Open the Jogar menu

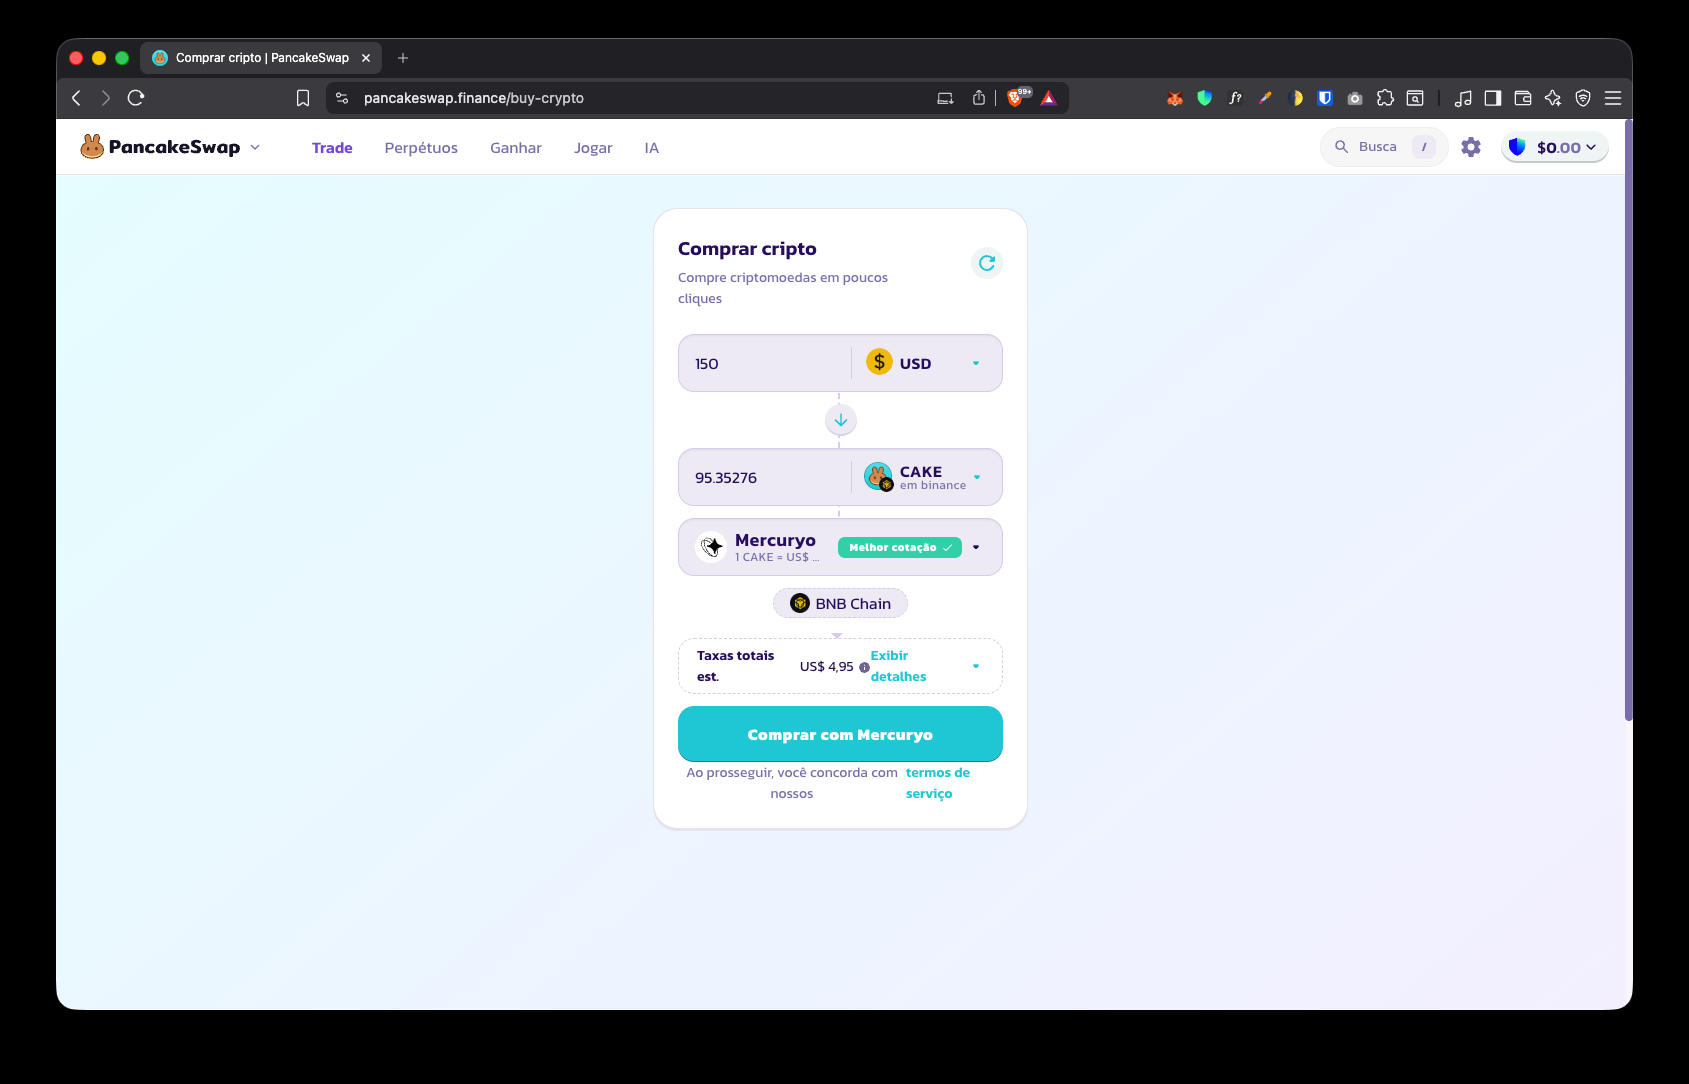(x=593, y=148)
